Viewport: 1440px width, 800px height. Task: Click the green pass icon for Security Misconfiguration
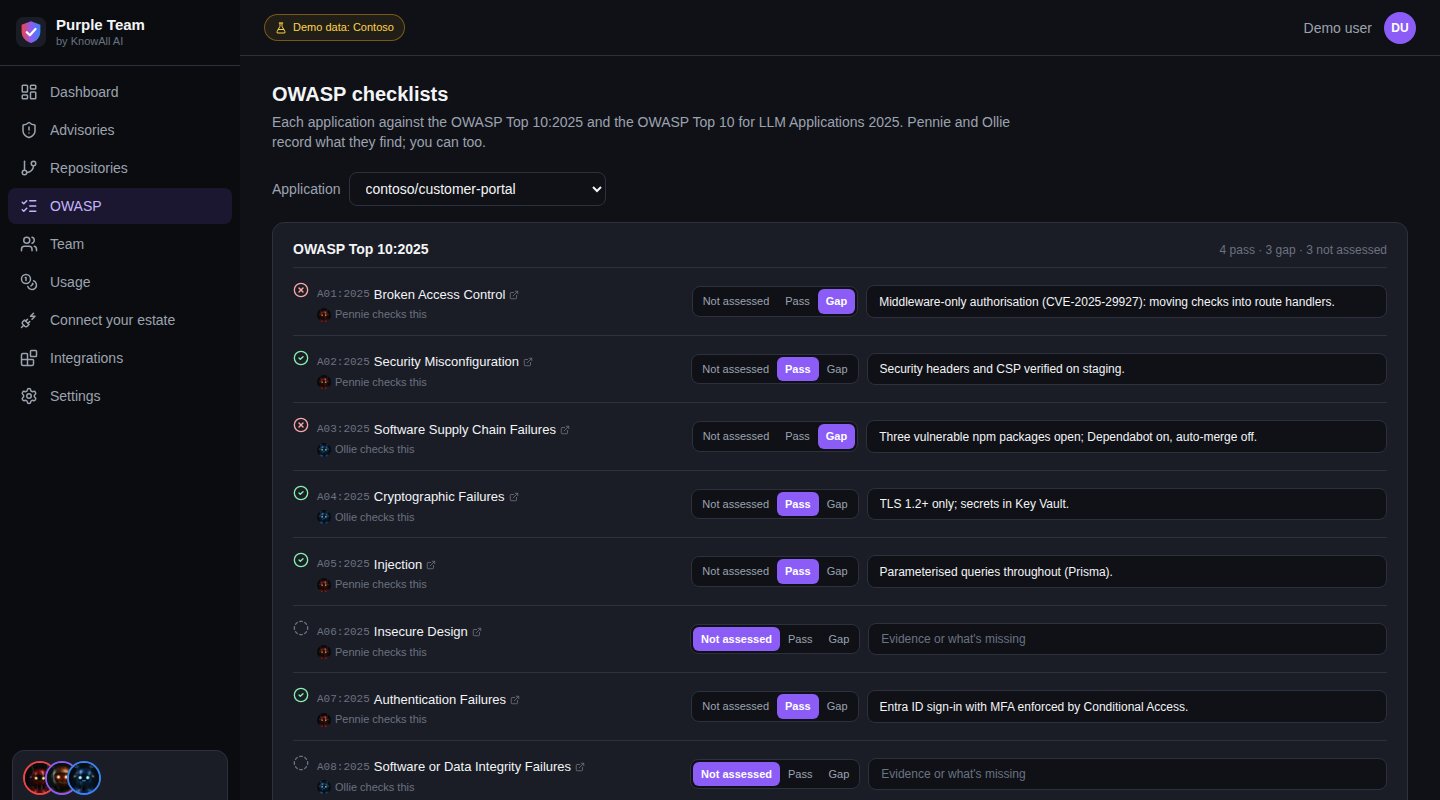301,357
